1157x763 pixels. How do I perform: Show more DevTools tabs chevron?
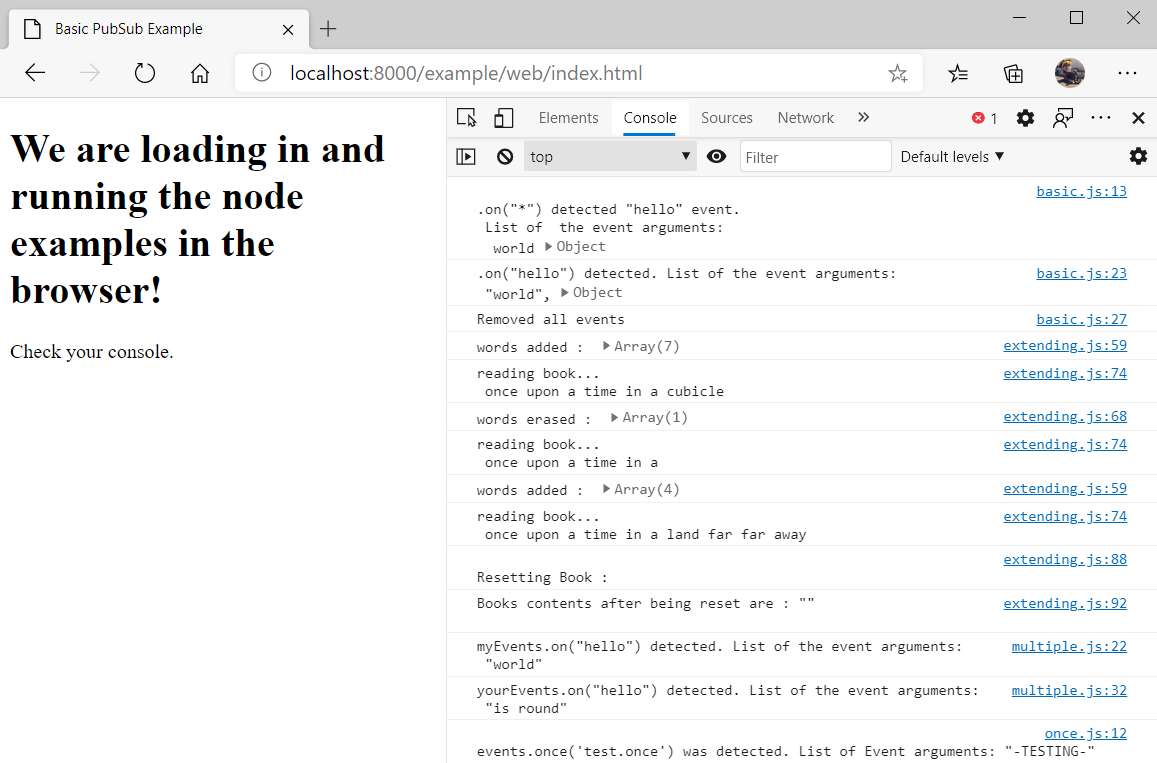[863, 117]
